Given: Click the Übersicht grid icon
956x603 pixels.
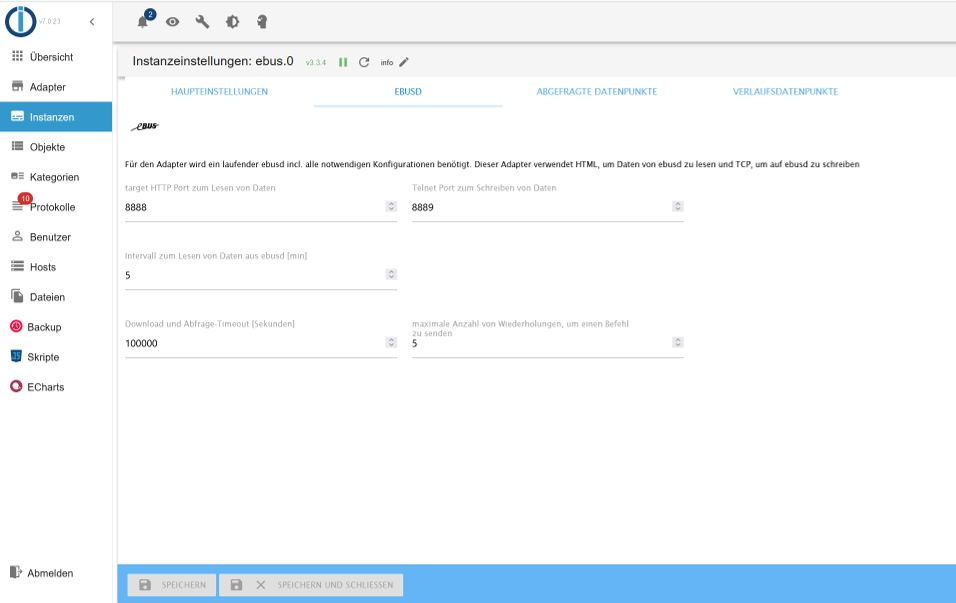Looking at the screenshot, I should (x=17, y=56).
